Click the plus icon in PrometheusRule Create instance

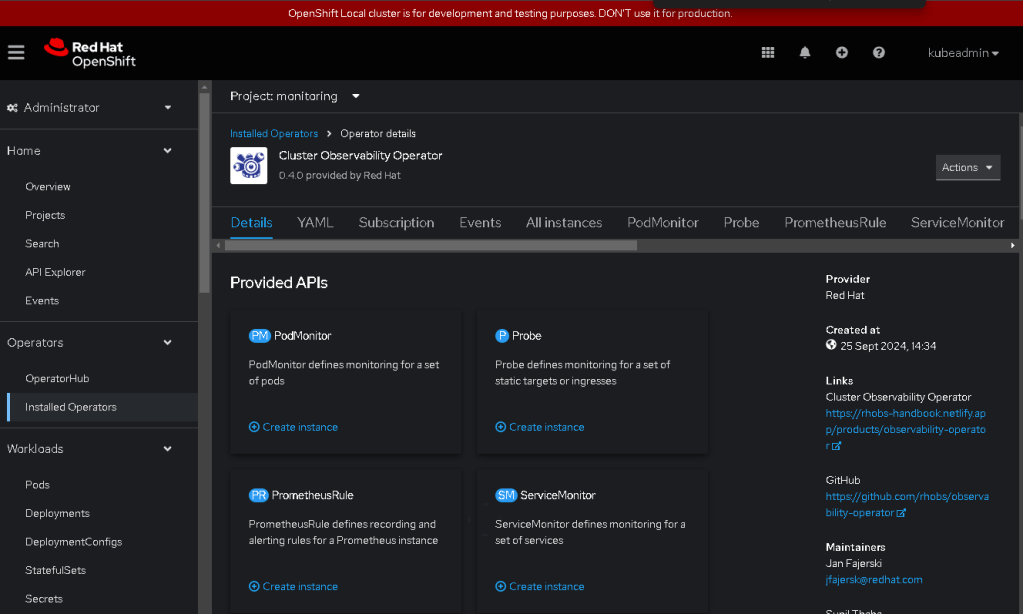pos(254,587)
